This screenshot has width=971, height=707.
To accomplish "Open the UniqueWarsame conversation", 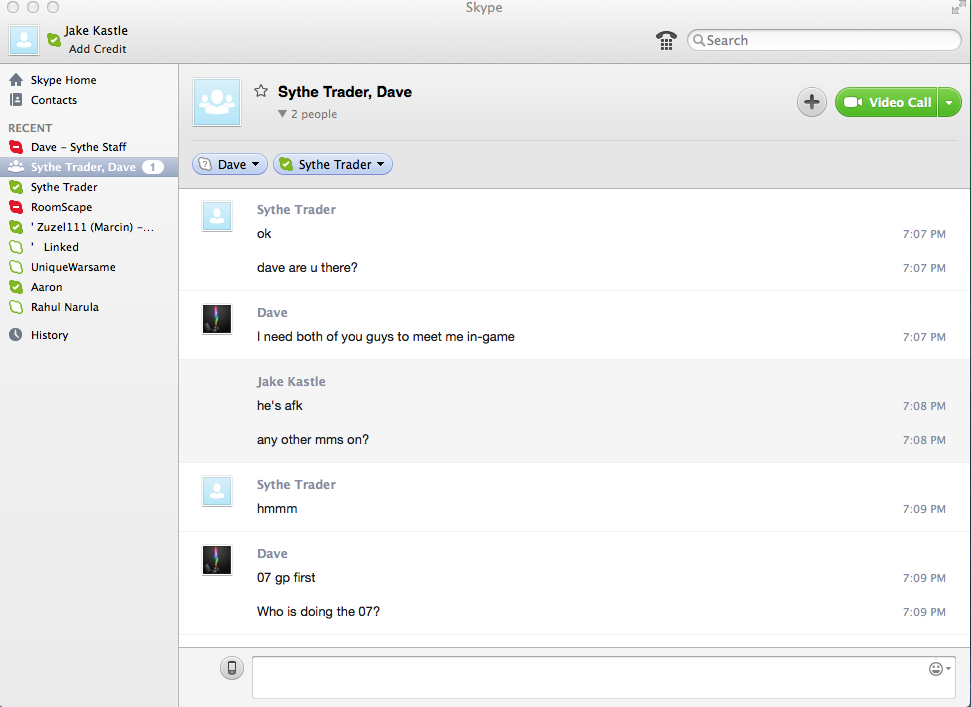I will click(x=73, y=267).
